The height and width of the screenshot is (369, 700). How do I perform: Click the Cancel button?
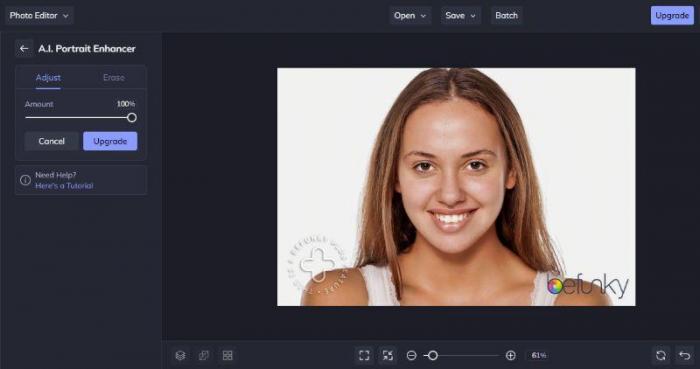(51, 141)
